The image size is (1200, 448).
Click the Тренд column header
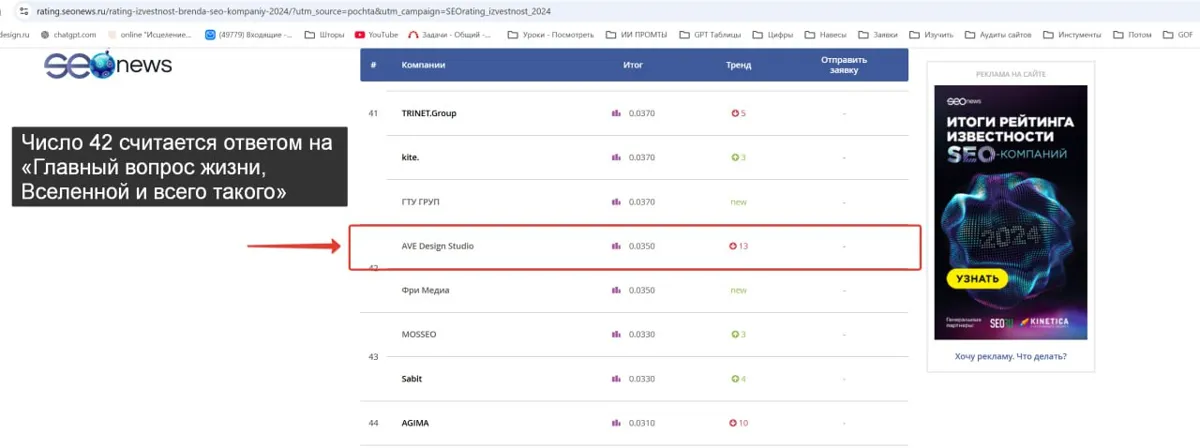point(738,65)
